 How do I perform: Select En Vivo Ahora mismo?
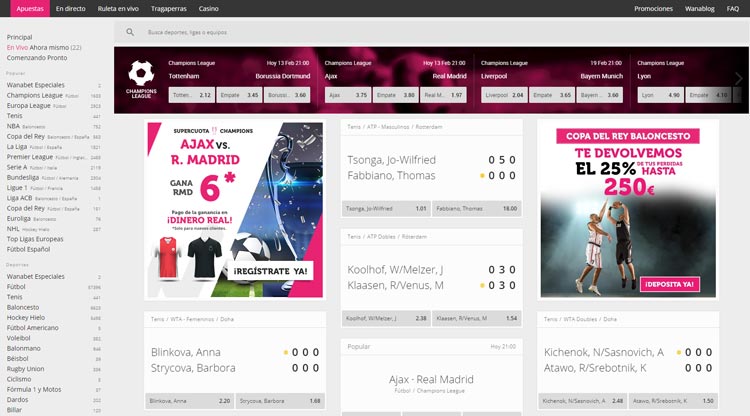(x=44, y=47)
